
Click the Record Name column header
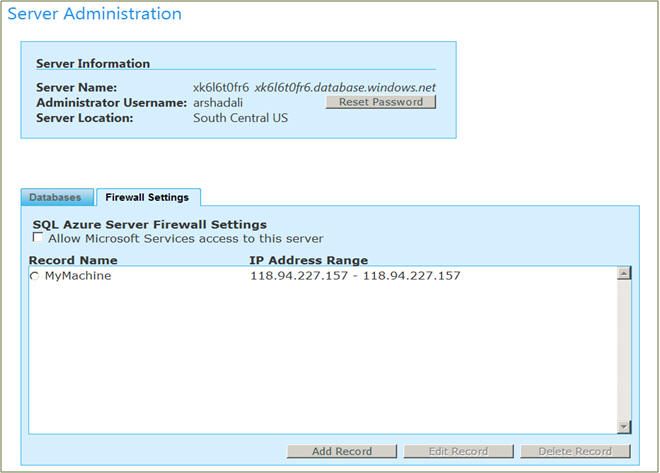73,260
